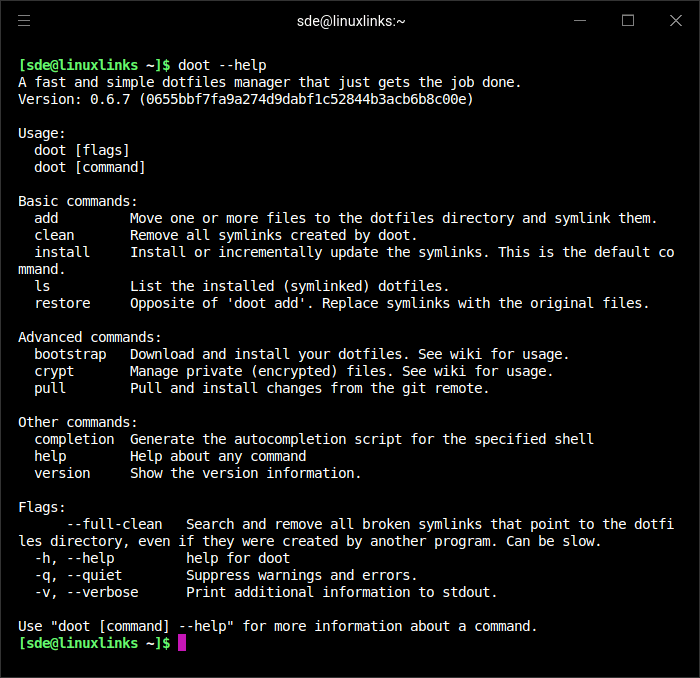
Task: Click the '--quiet' flag text
Action: [94, 575]
